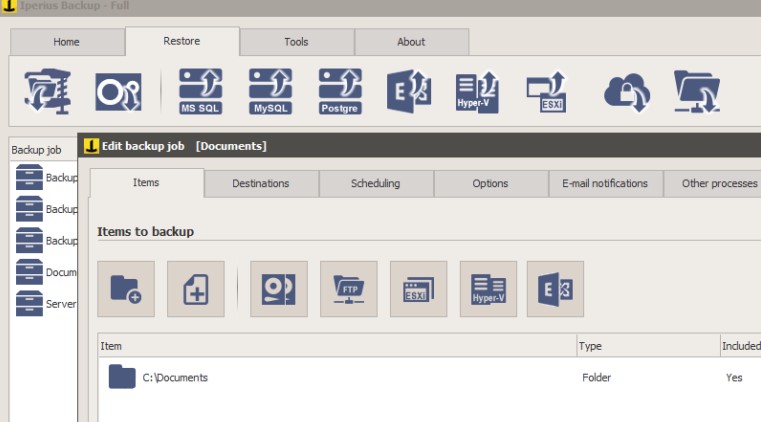The image size is (761, 422).
Task: Select the Server backup job
Action: tap(46, 303)
